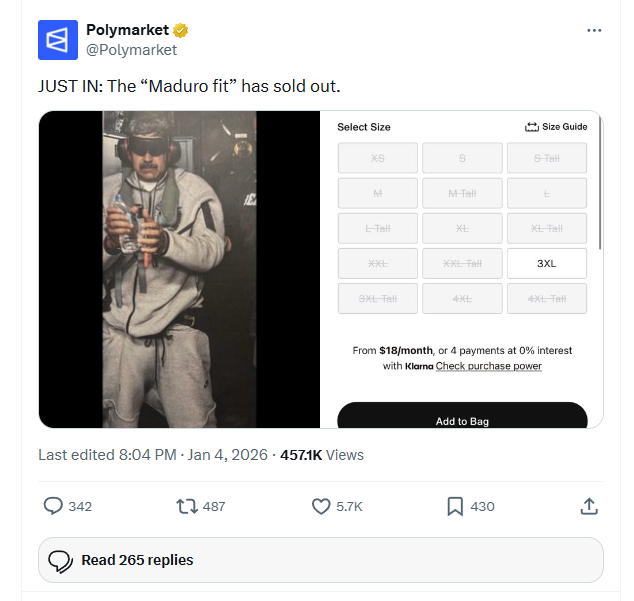
Task: Open the three-dot more options menu
Action: point(594,31)
